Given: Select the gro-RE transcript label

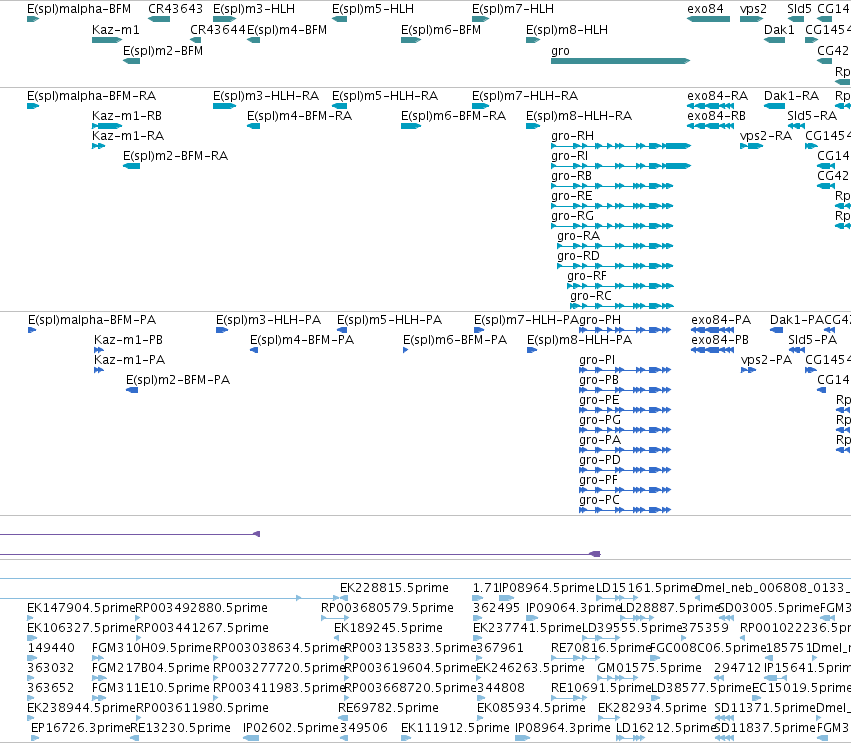Looking at the screenshot, I should (x=571, y=196).
